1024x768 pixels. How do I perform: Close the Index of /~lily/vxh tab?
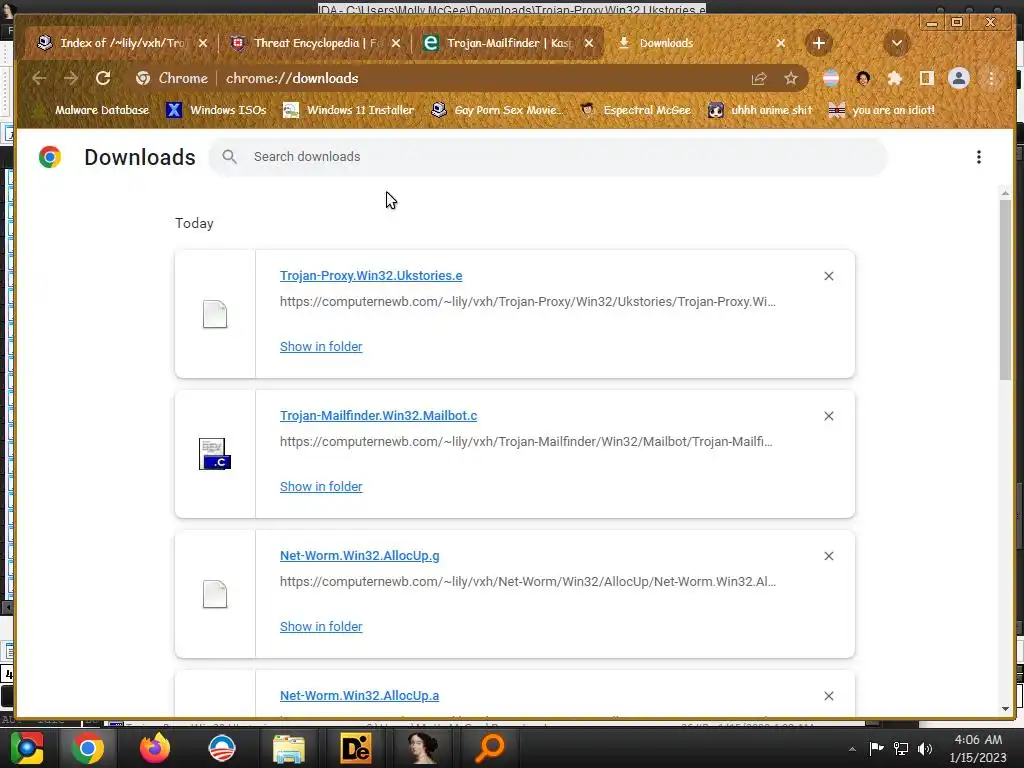pos(202,43)
